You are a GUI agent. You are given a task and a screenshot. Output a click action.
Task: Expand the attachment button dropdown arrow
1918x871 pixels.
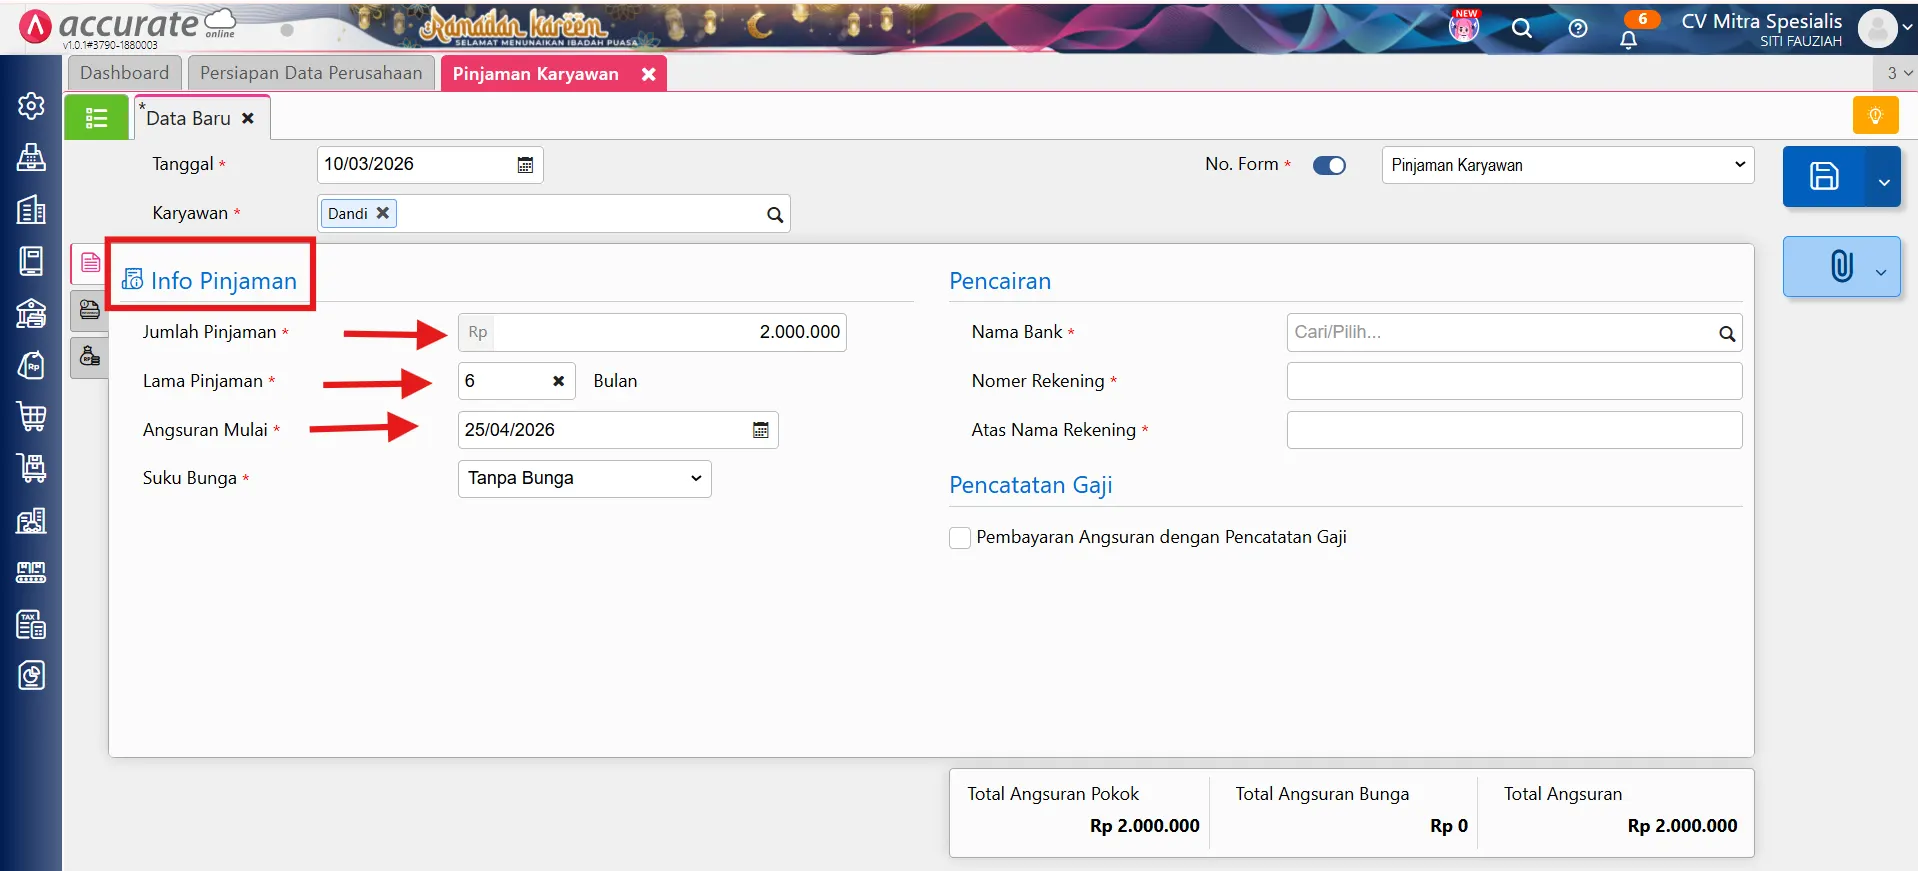click(1880, 271)
